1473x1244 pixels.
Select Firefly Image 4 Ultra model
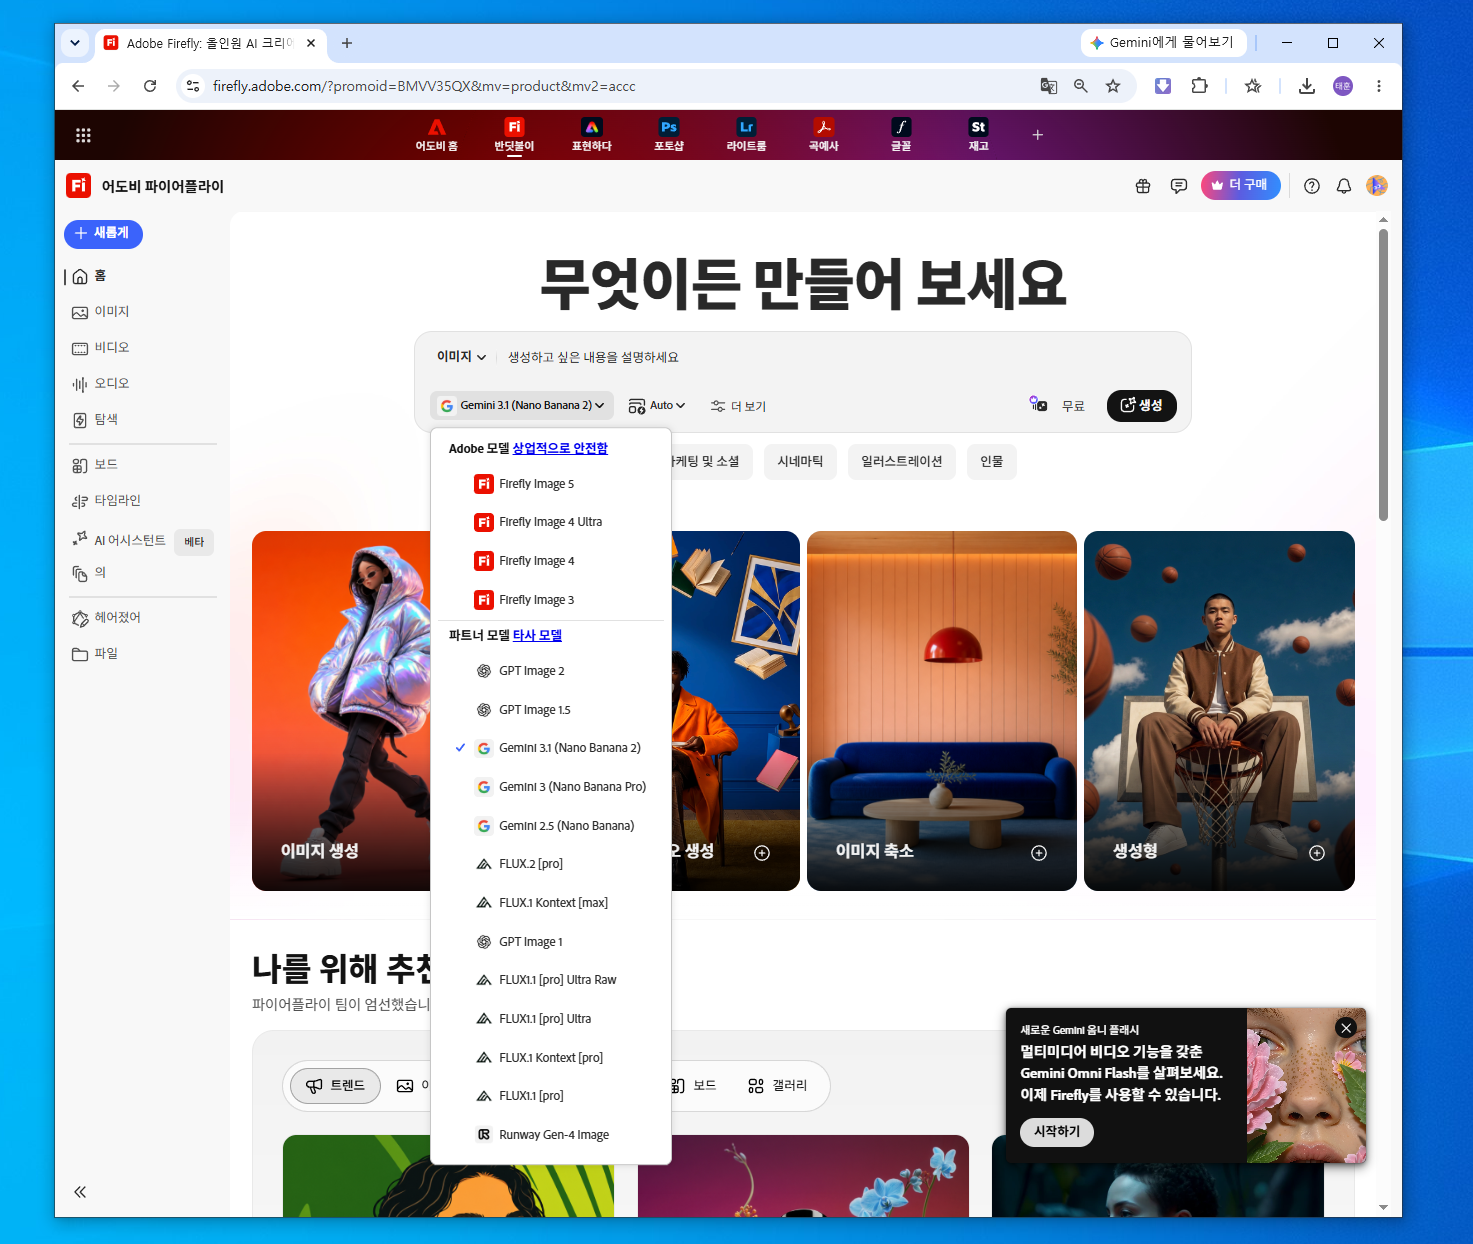click(x=551, y=522)
